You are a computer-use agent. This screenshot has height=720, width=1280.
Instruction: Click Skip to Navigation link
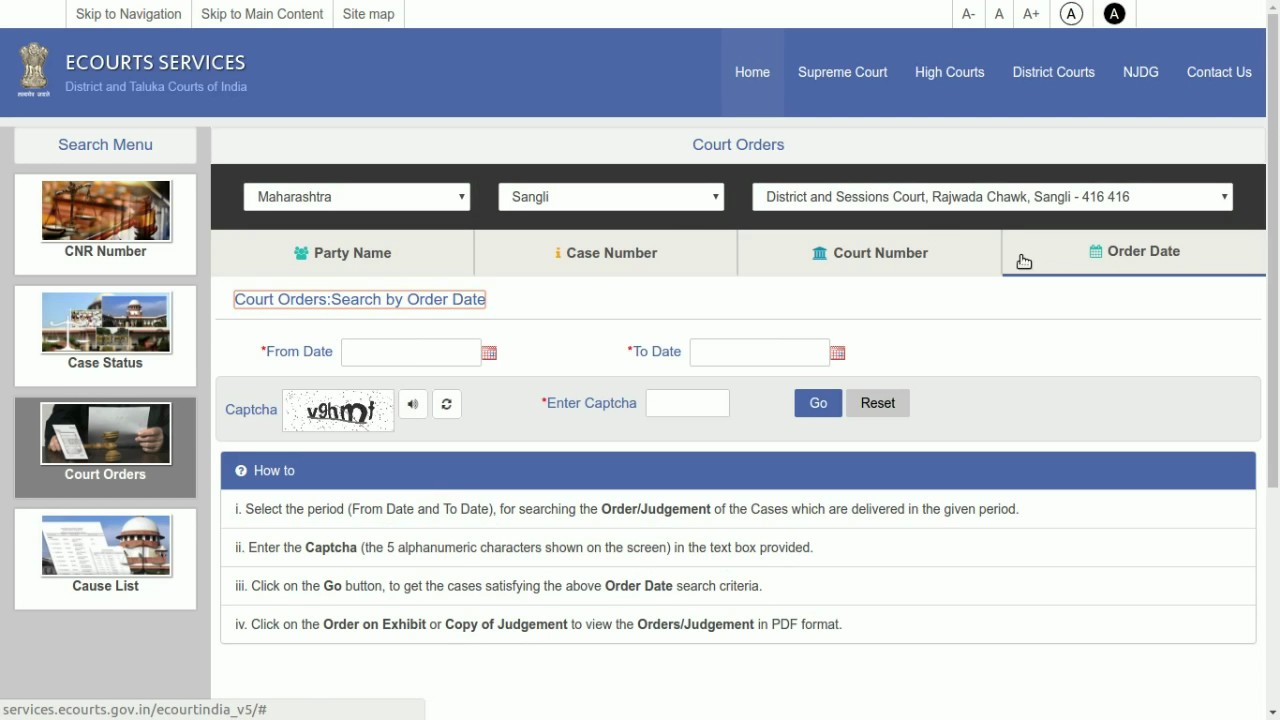(x=128, y=14)
